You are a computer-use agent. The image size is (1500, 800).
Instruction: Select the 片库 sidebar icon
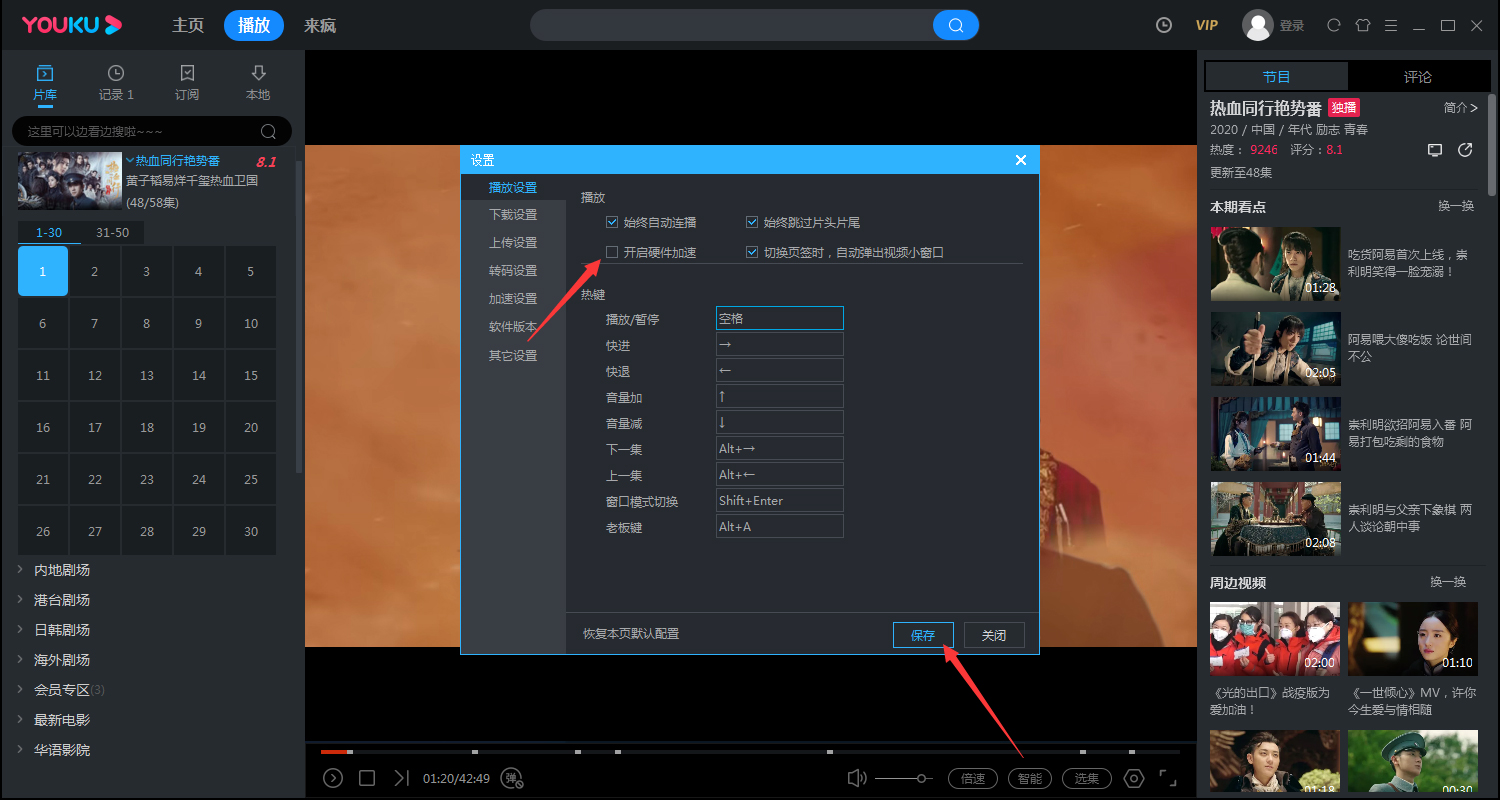pyautogui.click(x=44, y=83)
